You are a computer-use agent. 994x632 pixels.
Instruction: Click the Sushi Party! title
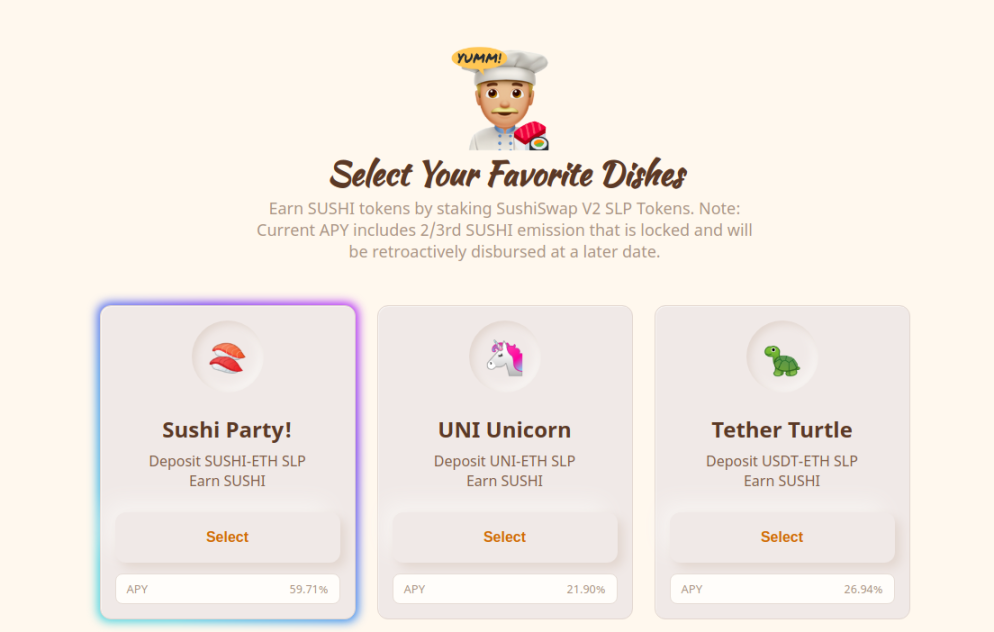[x=227, y=430]
